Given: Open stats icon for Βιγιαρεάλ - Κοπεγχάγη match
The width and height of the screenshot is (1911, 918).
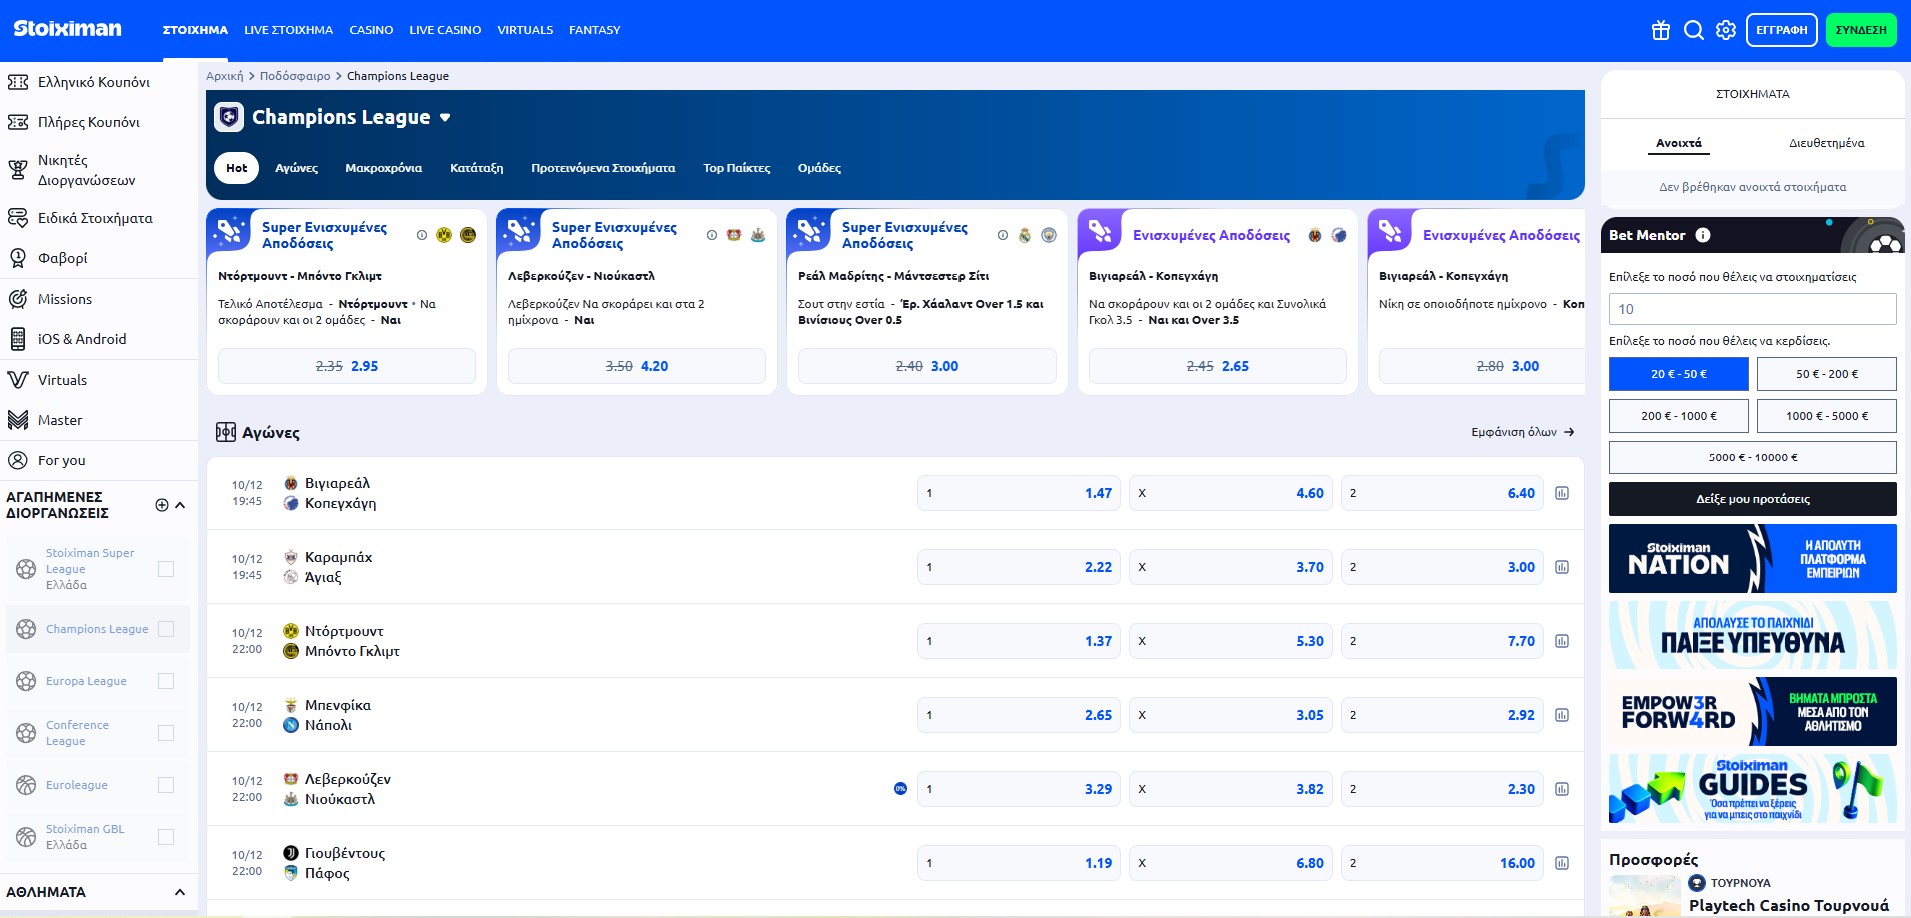Looking at the screenshot, I should (x=1562, y=493).
